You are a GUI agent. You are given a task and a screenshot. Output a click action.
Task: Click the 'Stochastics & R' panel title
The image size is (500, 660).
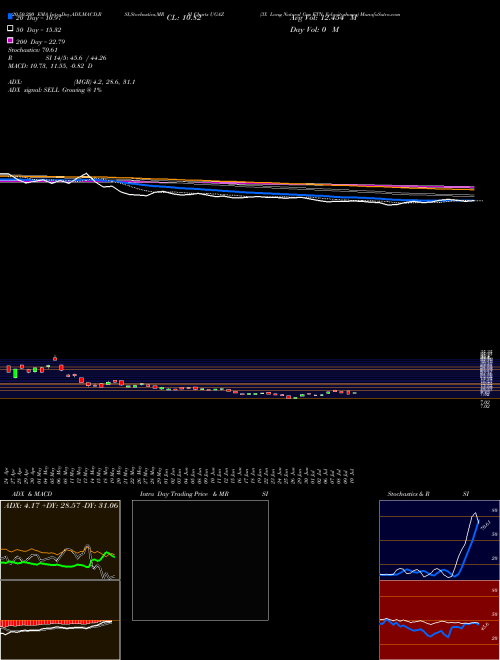408,494
